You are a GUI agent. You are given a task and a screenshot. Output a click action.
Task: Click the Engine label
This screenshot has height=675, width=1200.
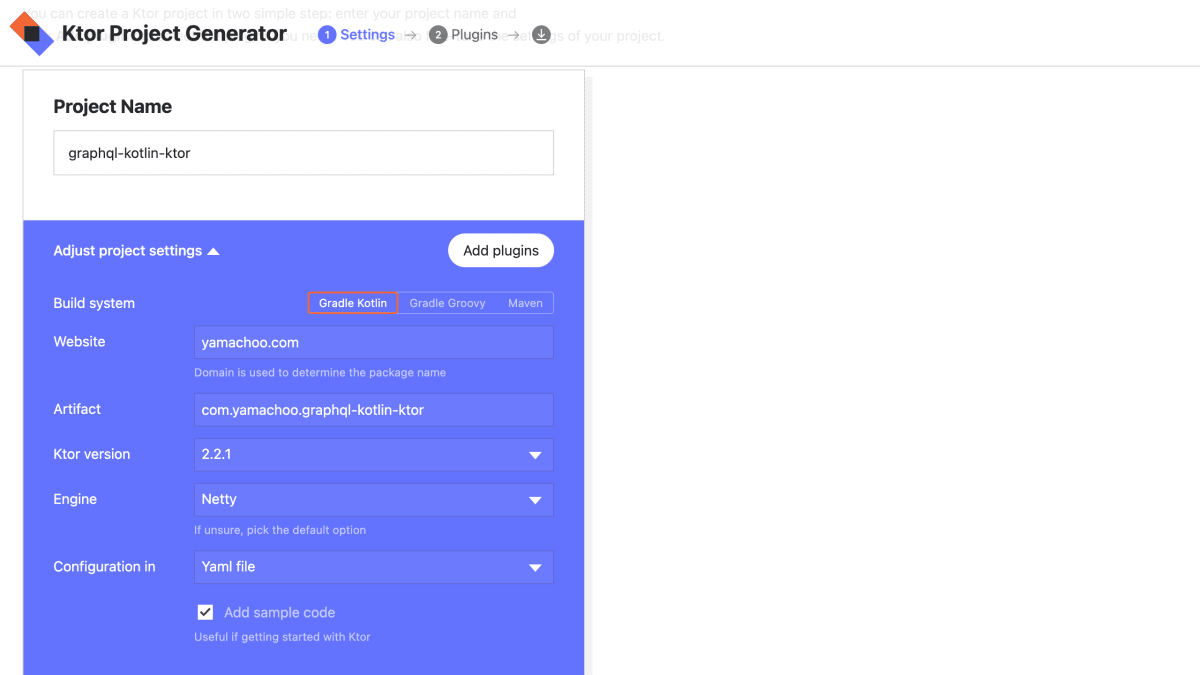(75, 499)
